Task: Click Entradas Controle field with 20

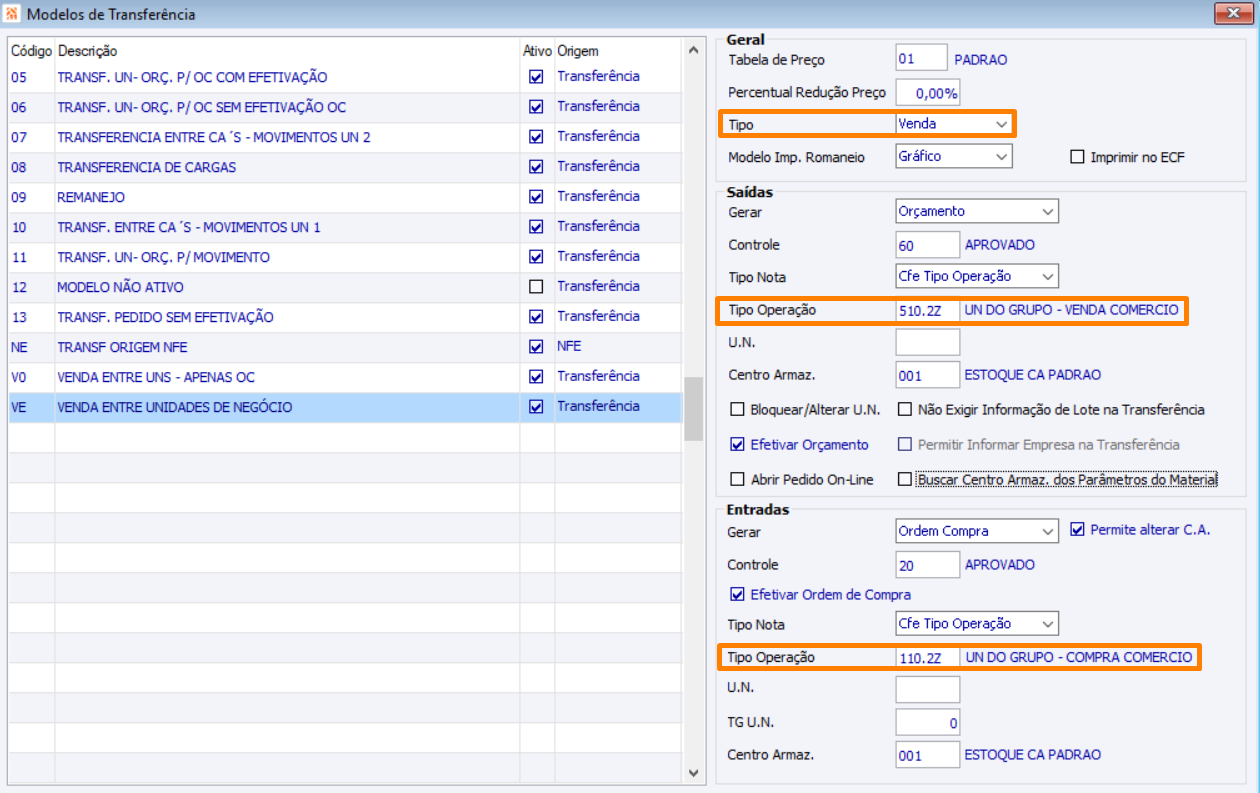Action: (x=928, y=565)
